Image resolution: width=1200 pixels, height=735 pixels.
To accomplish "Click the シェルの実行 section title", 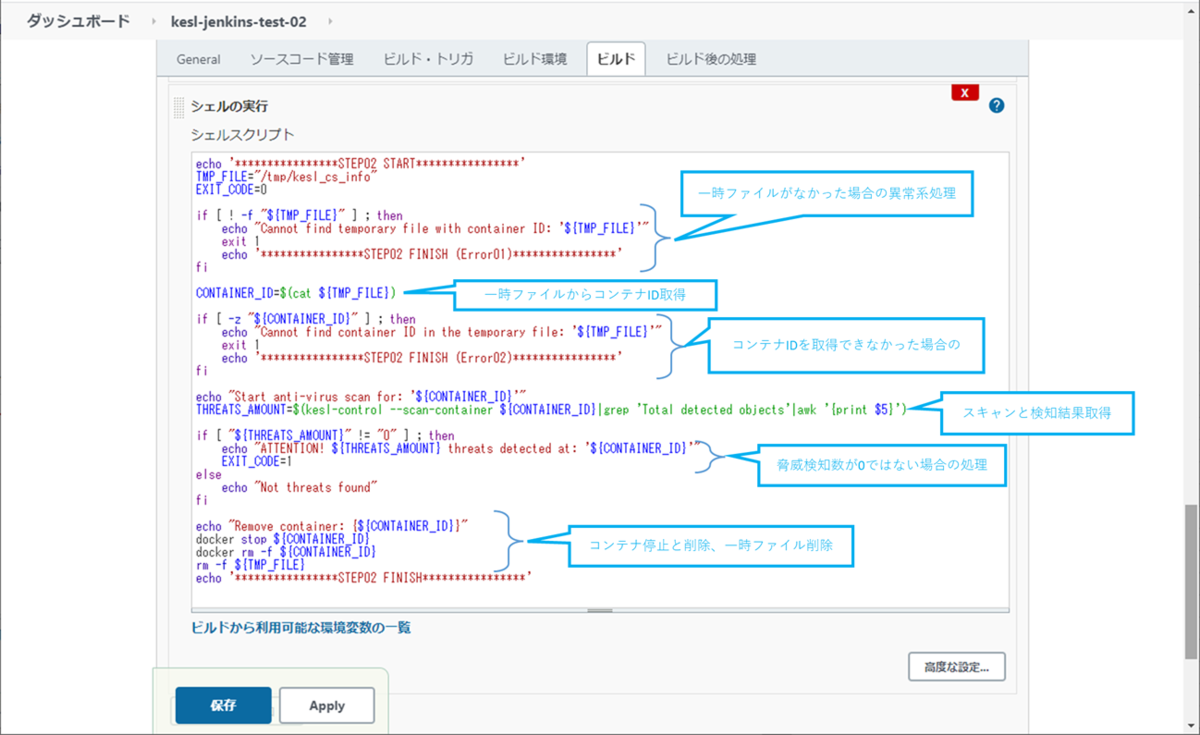I will click(x=229, y=106).
